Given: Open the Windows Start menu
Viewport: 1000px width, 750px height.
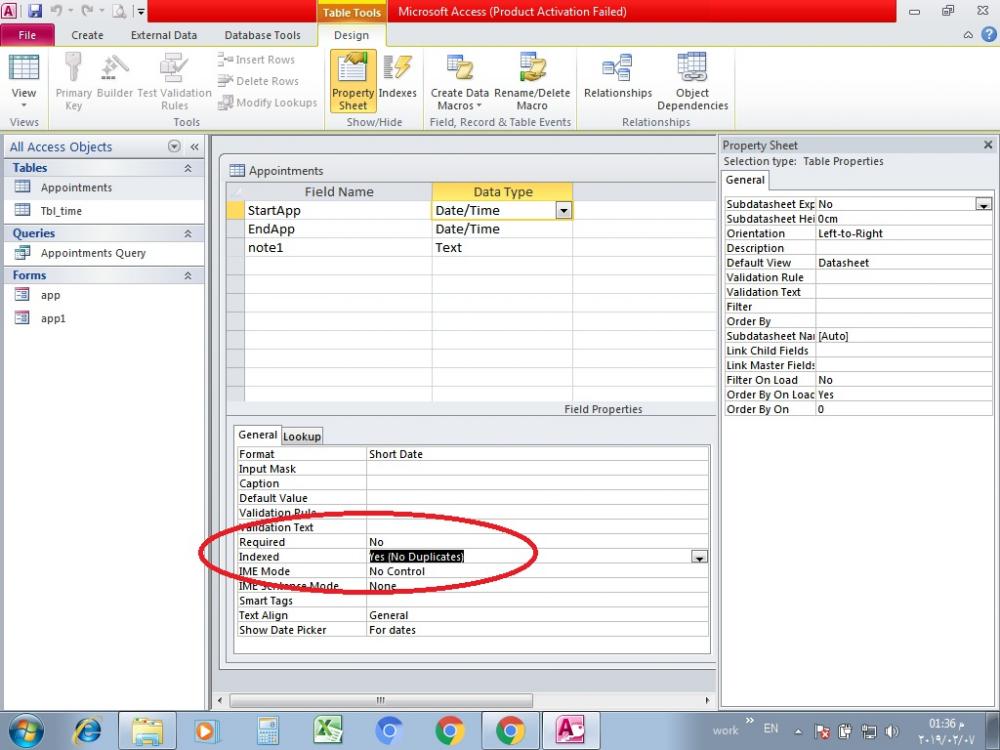Looking at the screenshot, I should click(26, 731).
